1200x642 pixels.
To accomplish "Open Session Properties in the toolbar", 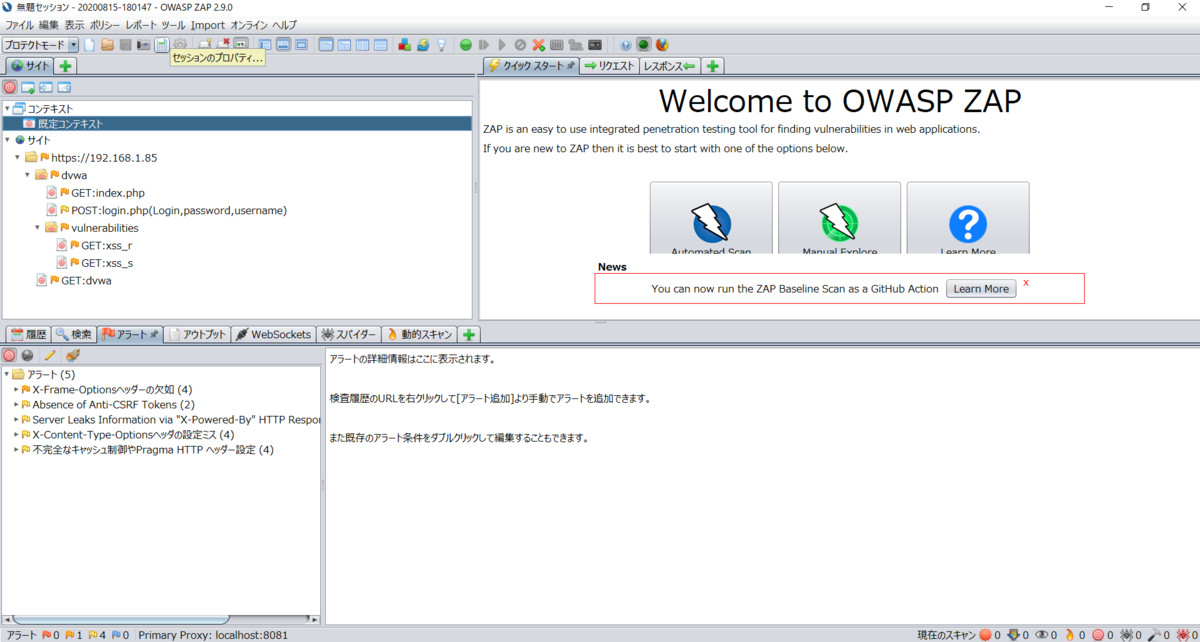I will pos(161,45).
